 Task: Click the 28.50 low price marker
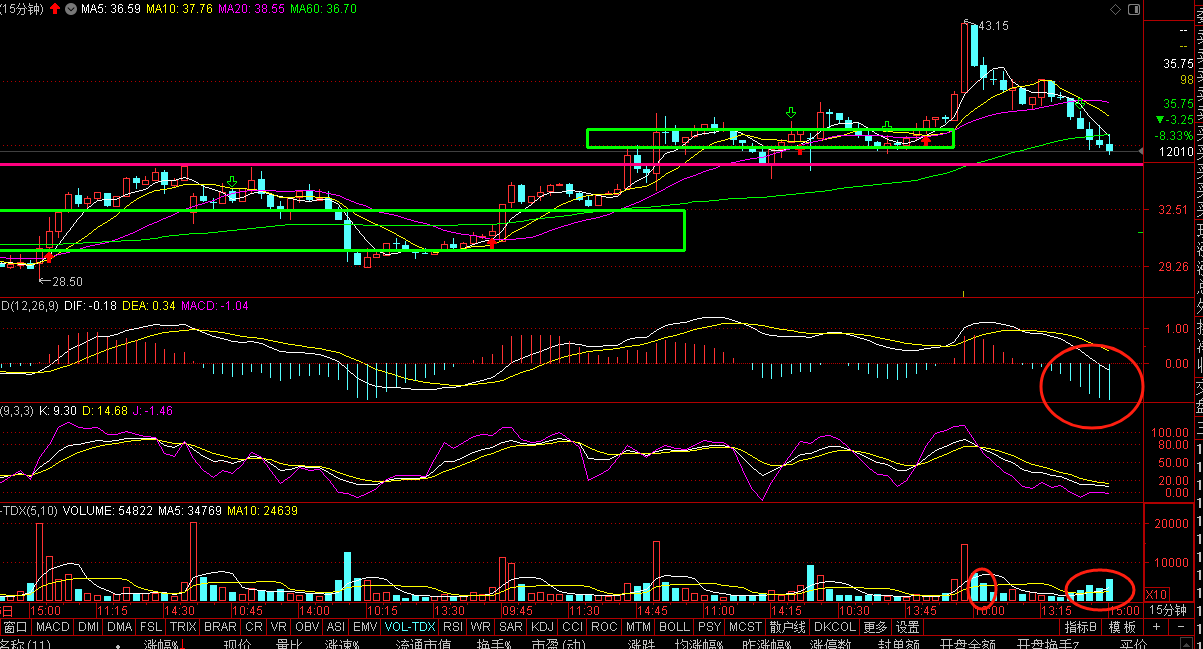click(x=67, y=282)
